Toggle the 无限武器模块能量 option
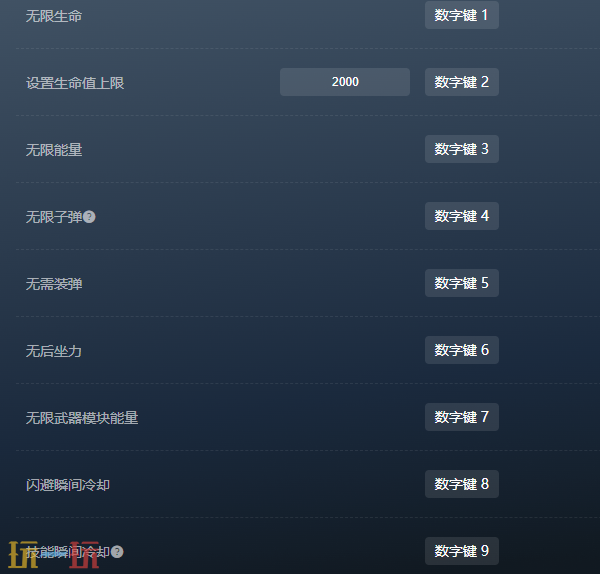This screenshot has width=600, height=574. pyautogui.click(x=82, y=418)
